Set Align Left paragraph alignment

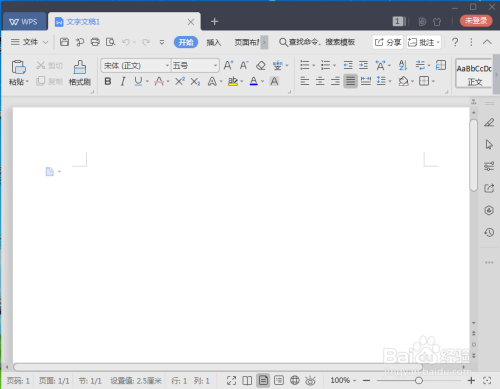click(x=305, y=81)
